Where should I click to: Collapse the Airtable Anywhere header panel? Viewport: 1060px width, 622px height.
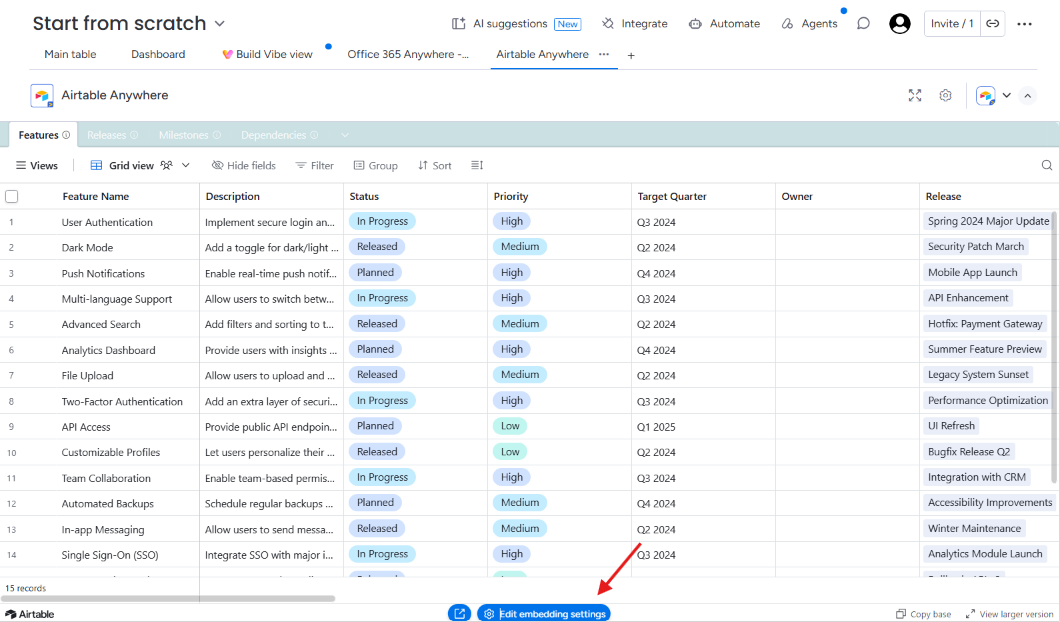pyautogui.click(x=1028, y=95)
